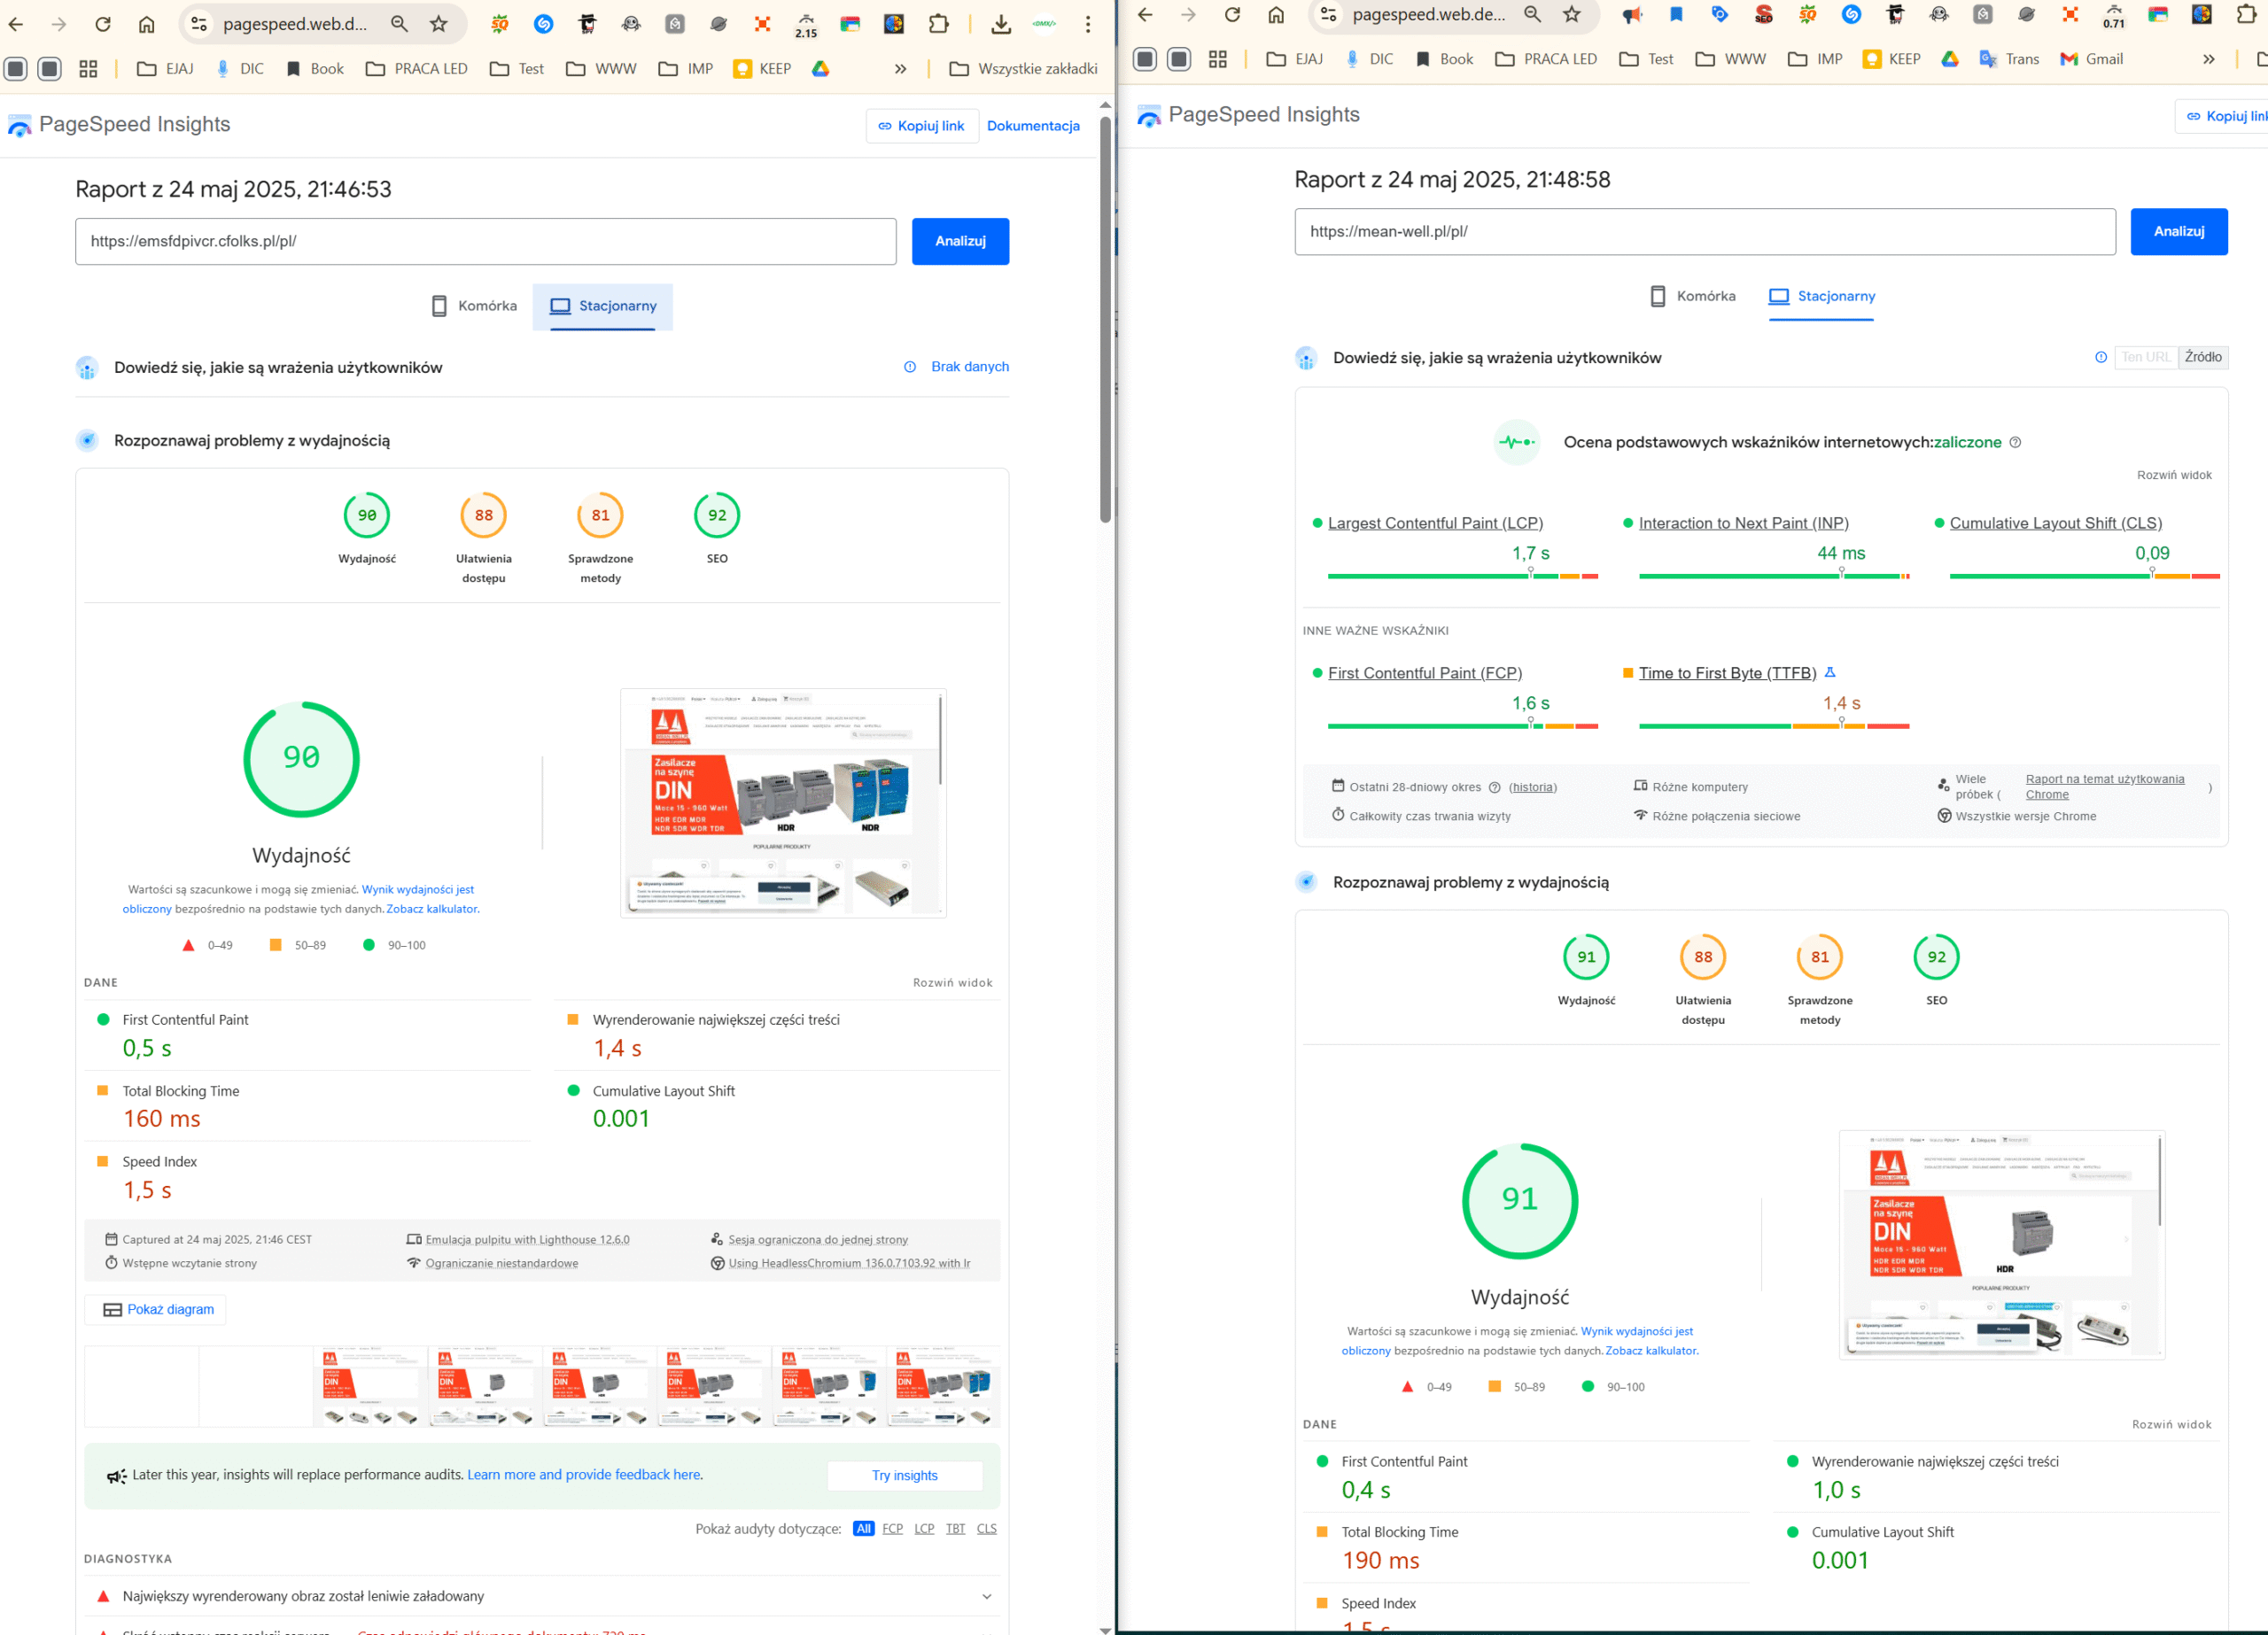The height and width of the screenshot is (1635, 2268).
Task: Switch to Źródło data toggle
Action: [x=2203, y=357]
